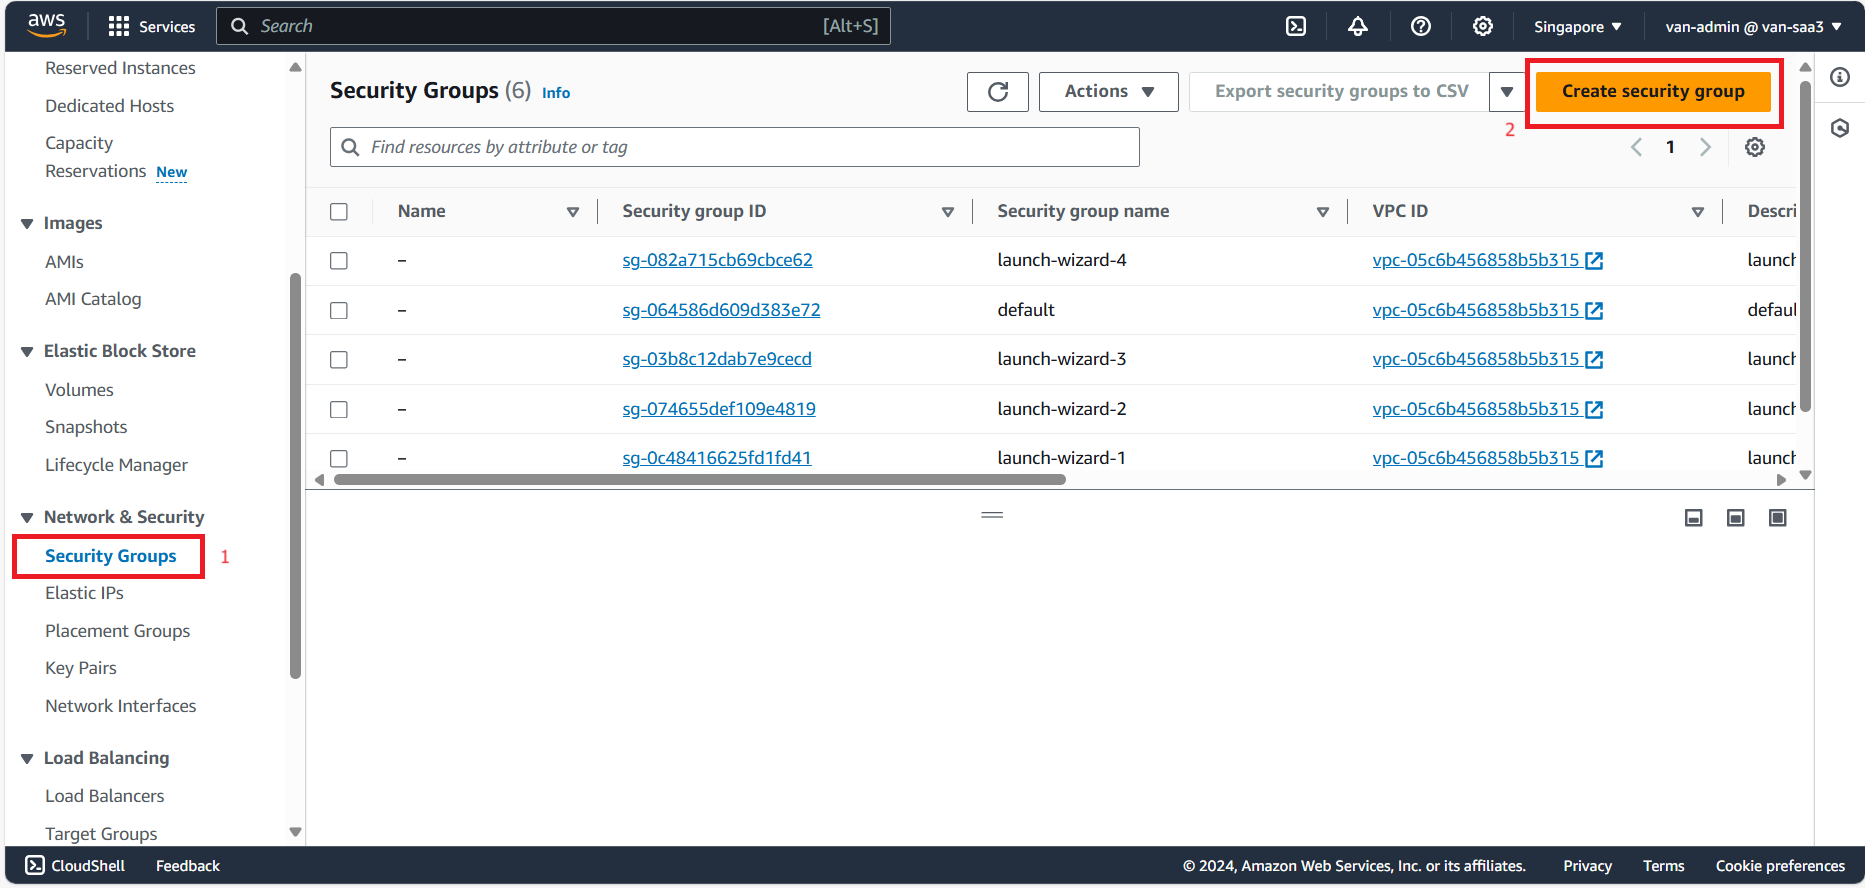
Task: Click the sidebar vertical scrollbar
Action: (295, 475)
